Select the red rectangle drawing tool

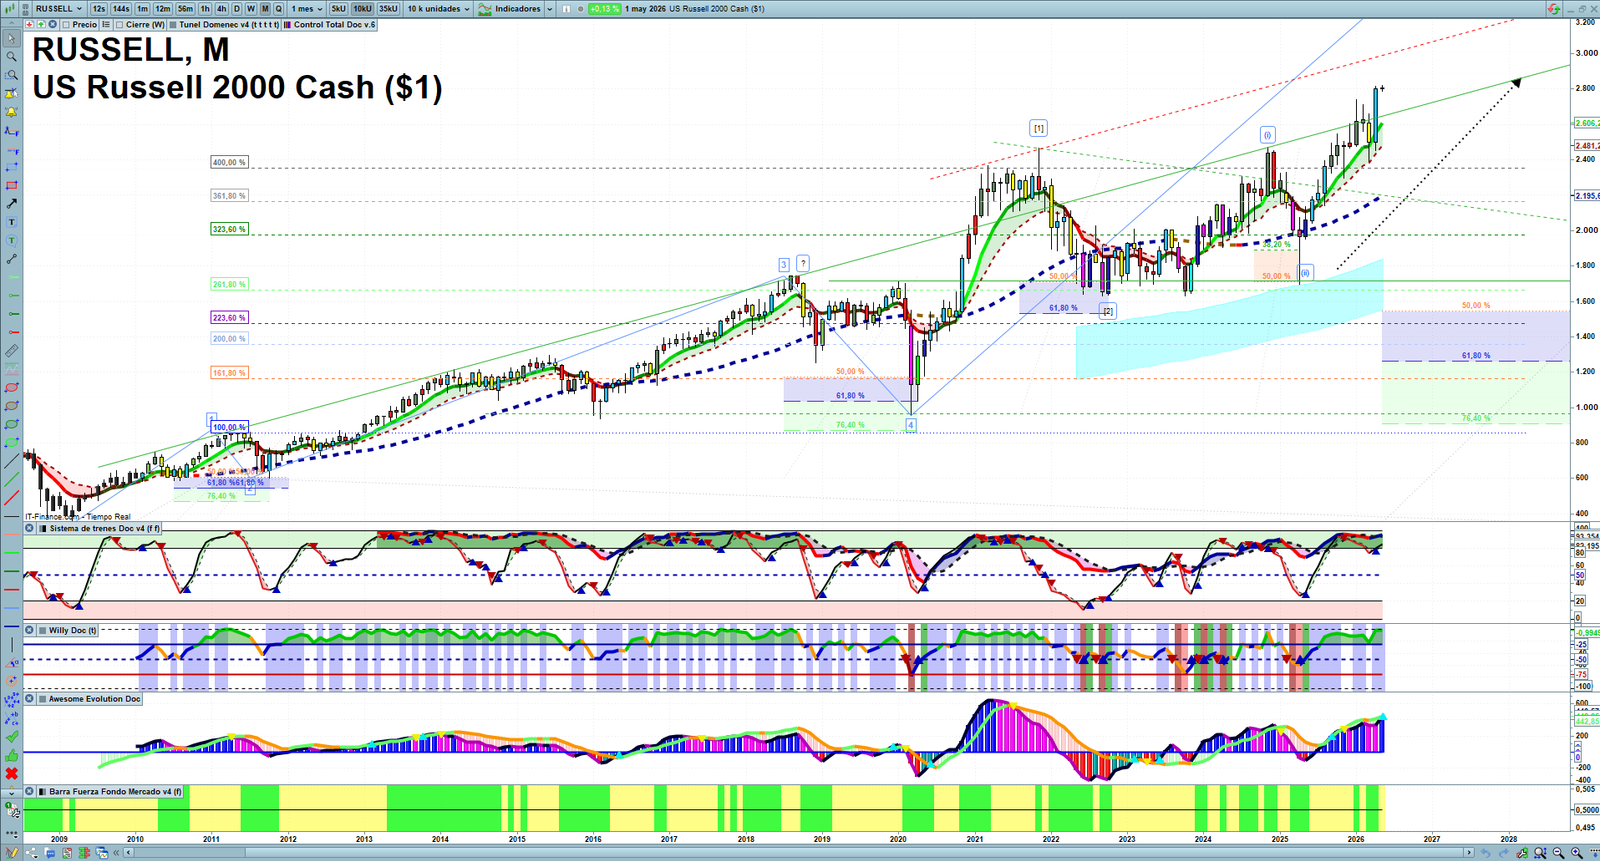pos(11,185)
